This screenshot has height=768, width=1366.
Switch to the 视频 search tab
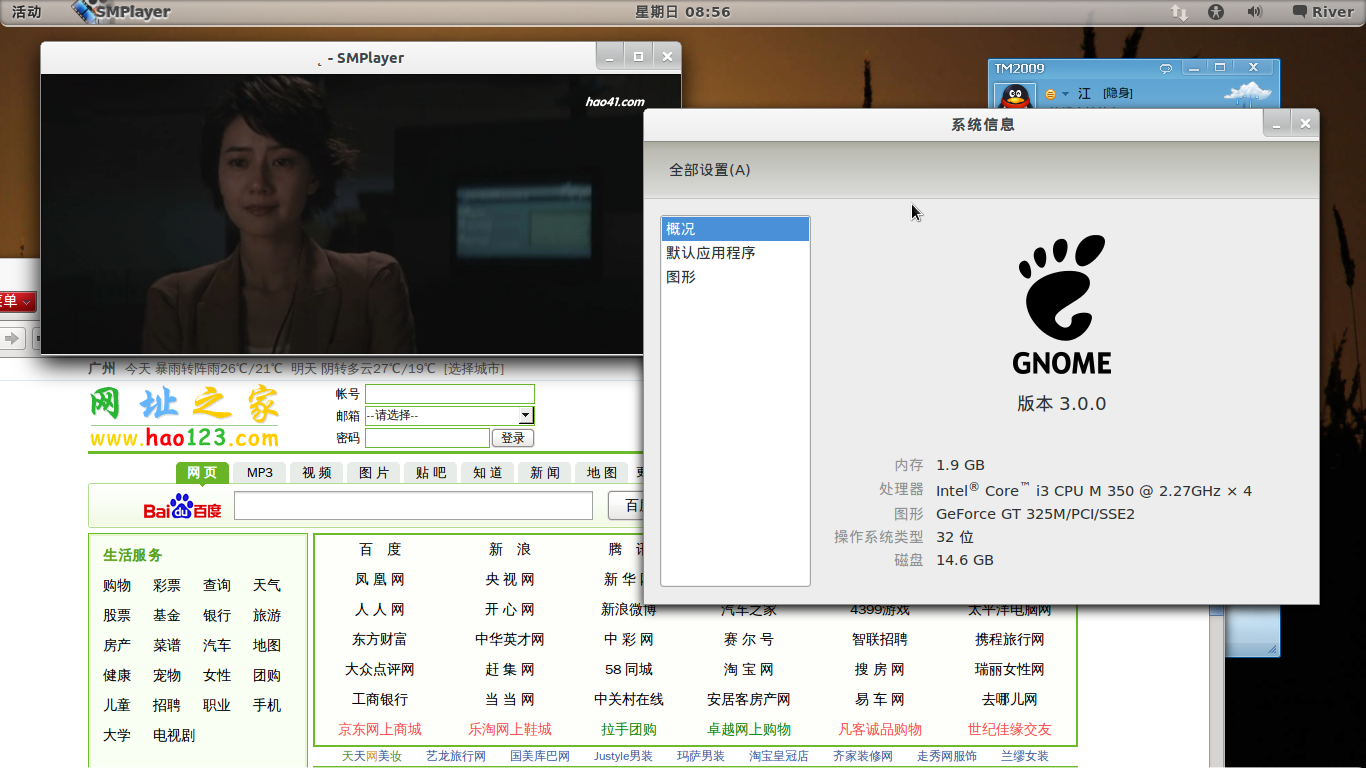click(317, 472)
